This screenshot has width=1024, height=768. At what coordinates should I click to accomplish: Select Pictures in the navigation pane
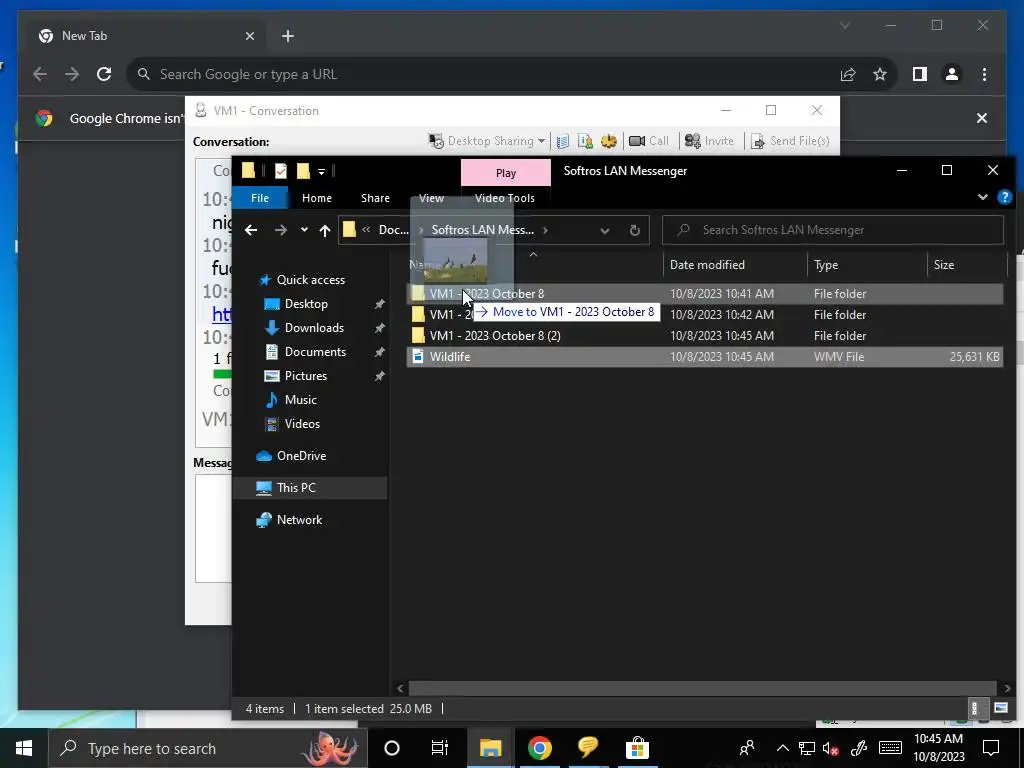306,376
